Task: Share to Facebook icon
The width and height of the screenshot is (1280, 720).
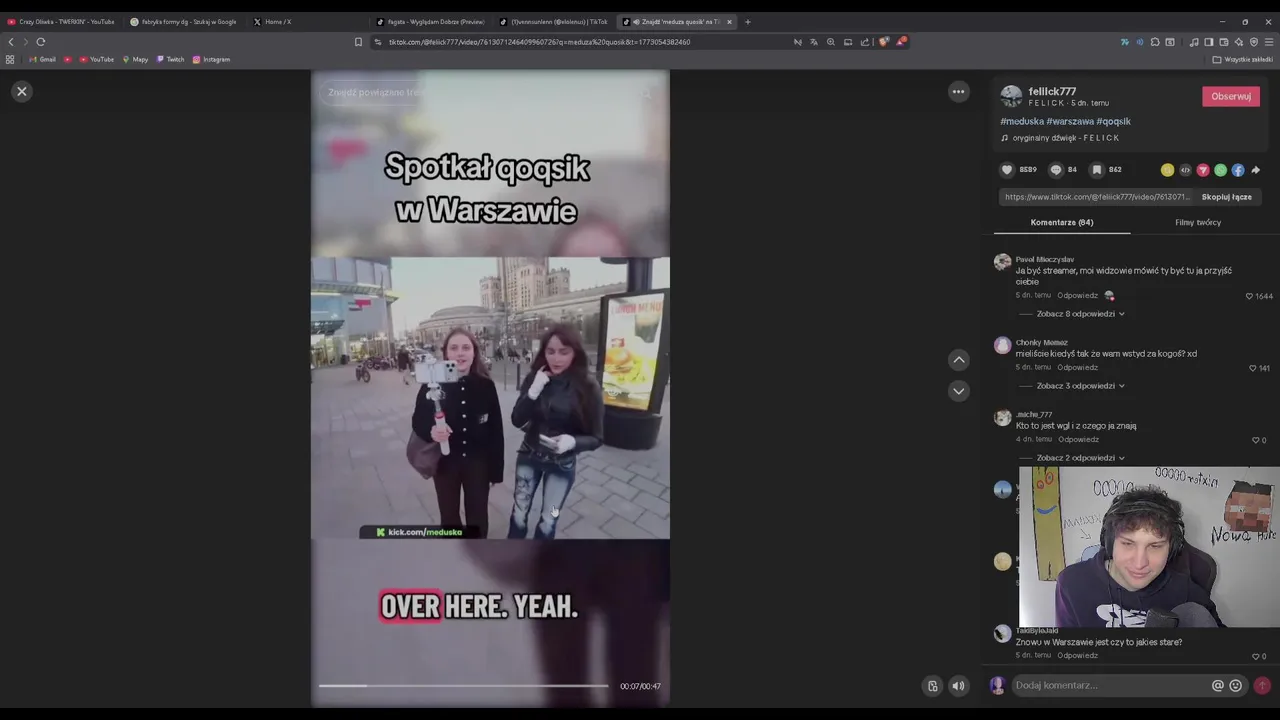Action: tap(1238, 170)
